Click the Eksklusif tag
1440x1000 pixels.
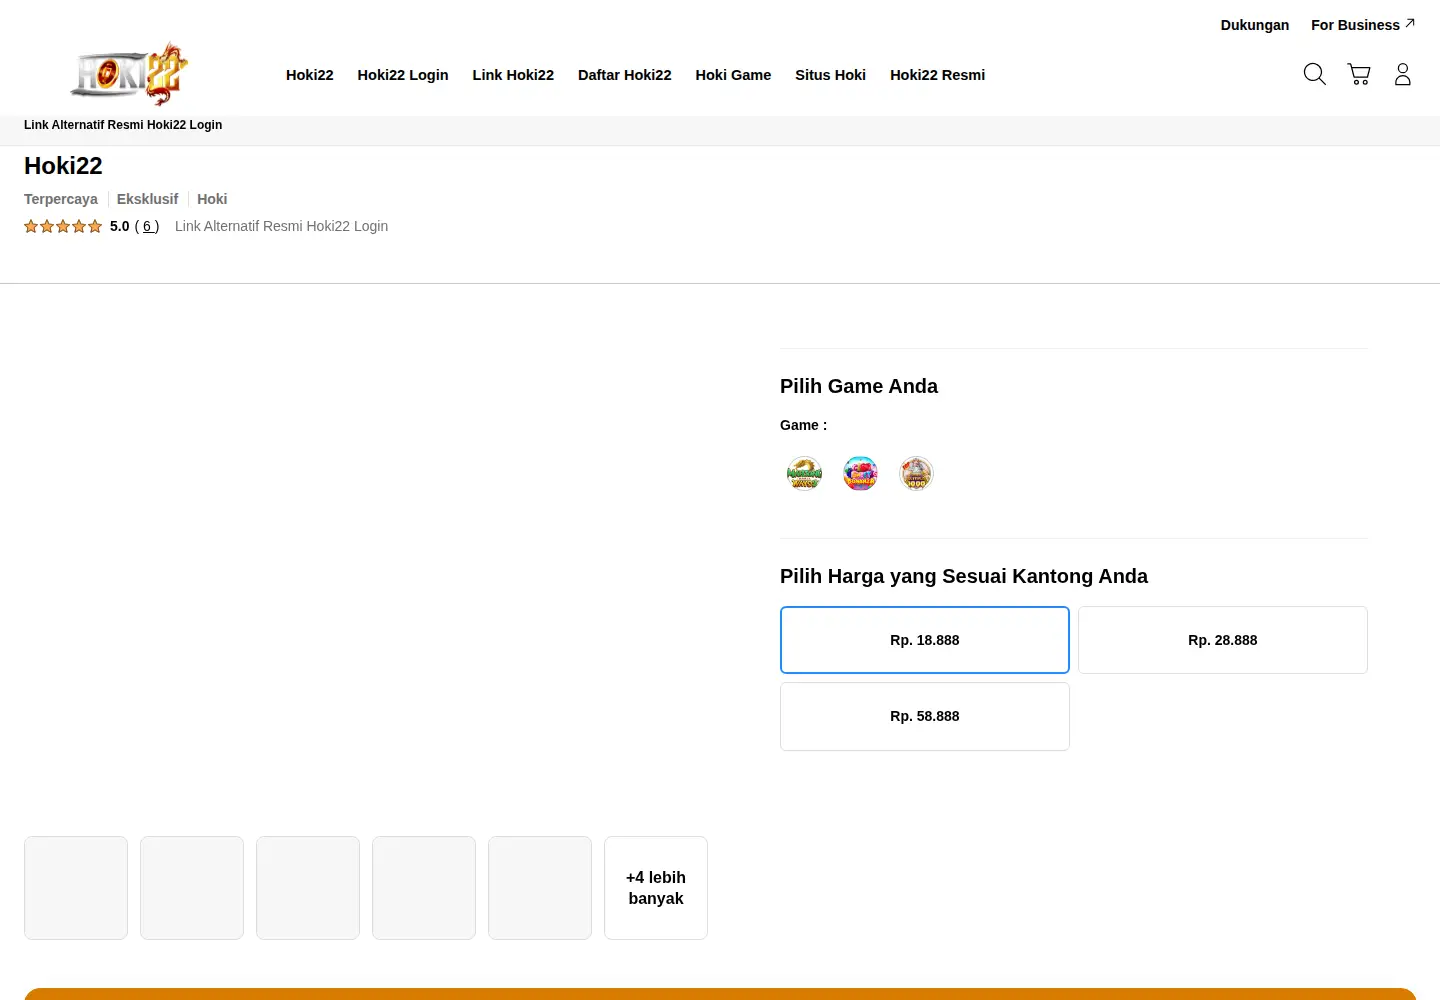147,199
